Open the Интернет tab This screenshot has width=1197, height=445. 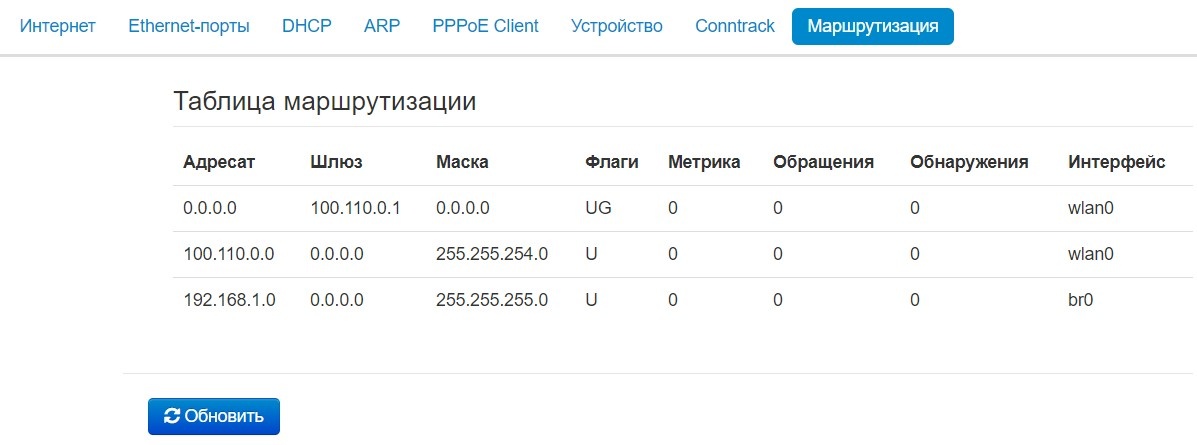58,26
